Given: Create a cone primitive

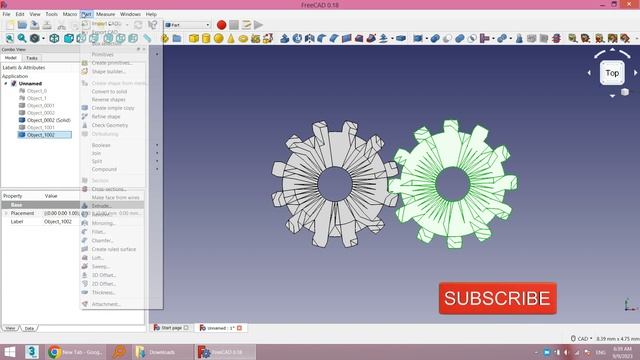Looking at the screenshot, I should pos(231,38).
